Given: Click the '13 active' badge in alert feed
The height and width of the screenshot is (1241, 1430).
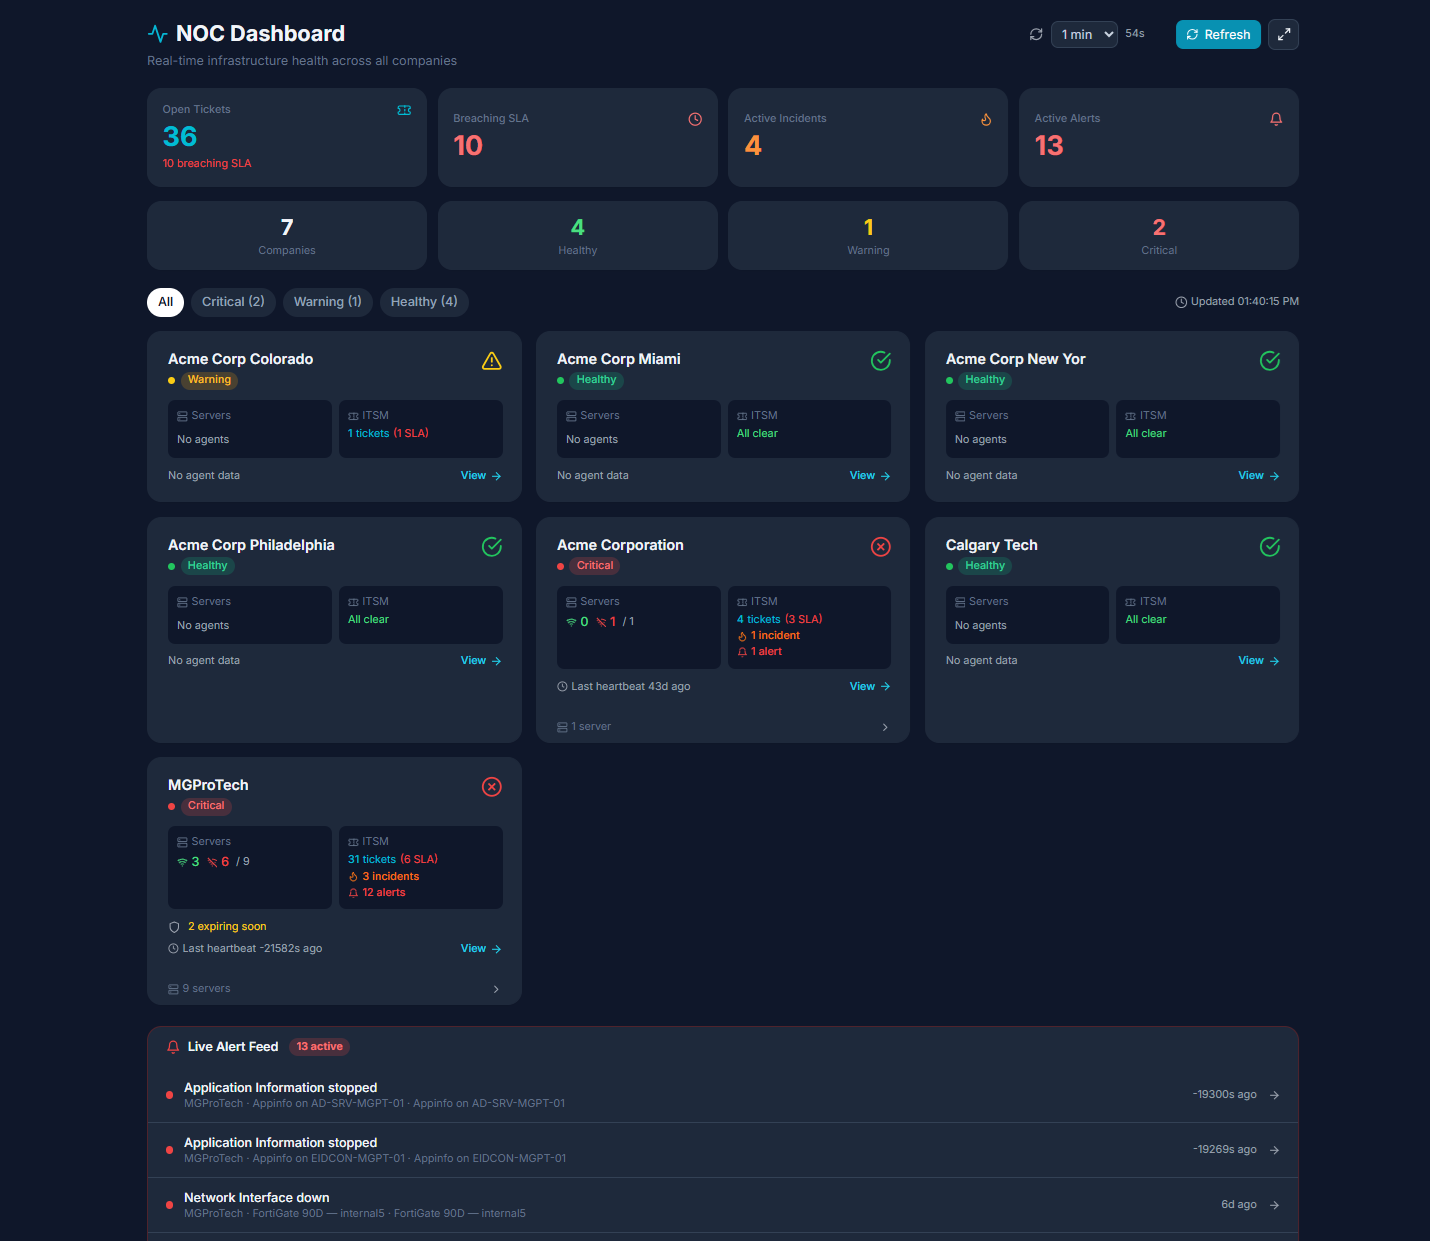Looking at the screenshot, I should pyautogui.click(x=319, y=1047).
